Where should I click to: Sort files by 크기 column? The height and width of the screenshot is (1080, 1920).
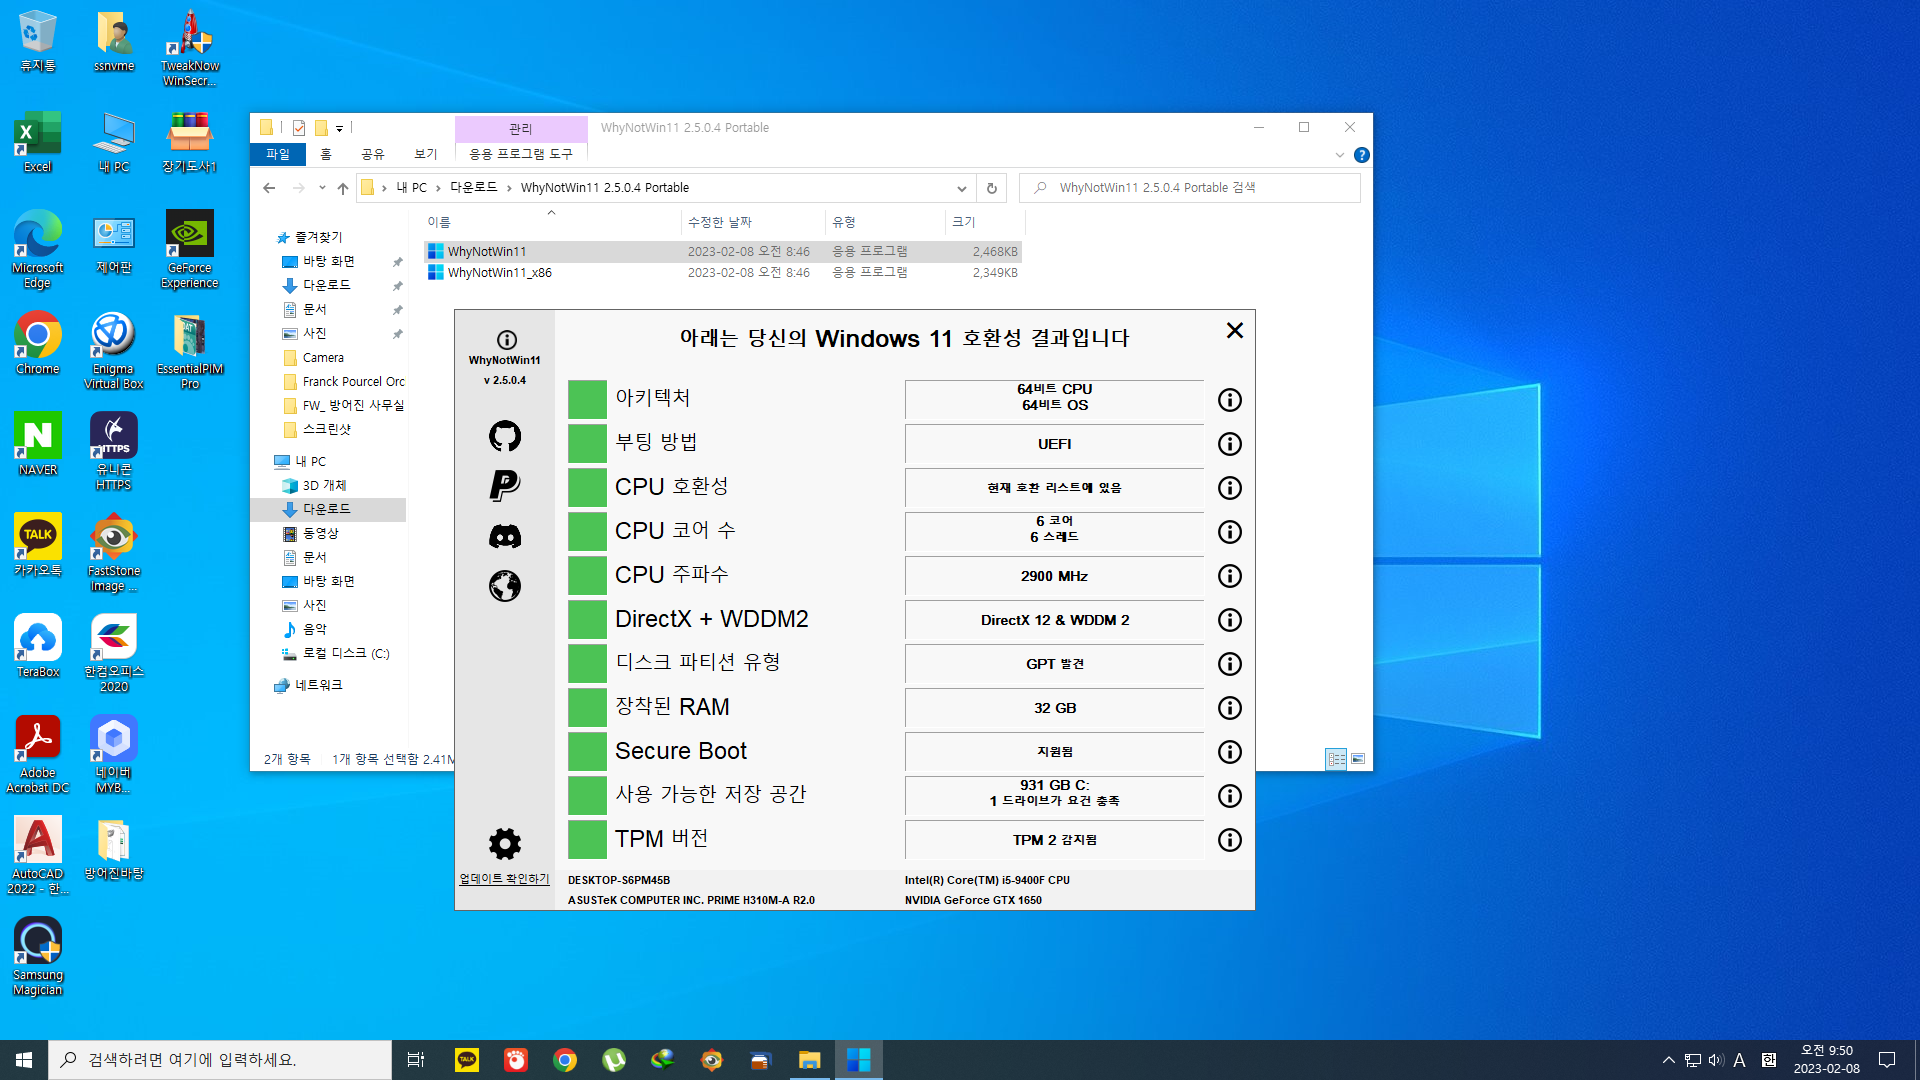(983, 222)
